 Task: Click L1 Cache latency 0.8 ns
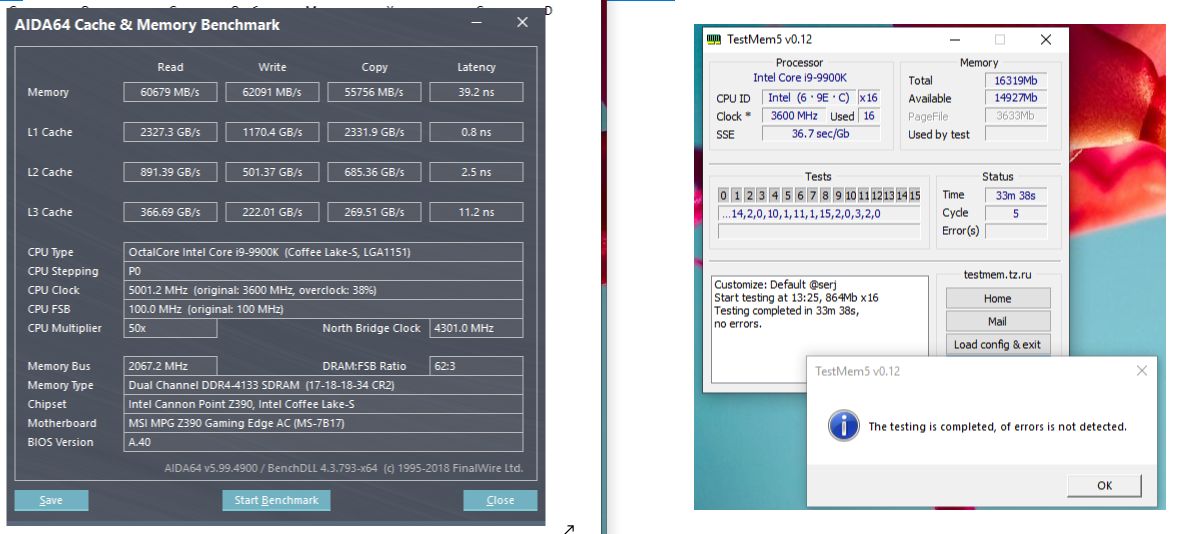point(476,132)
